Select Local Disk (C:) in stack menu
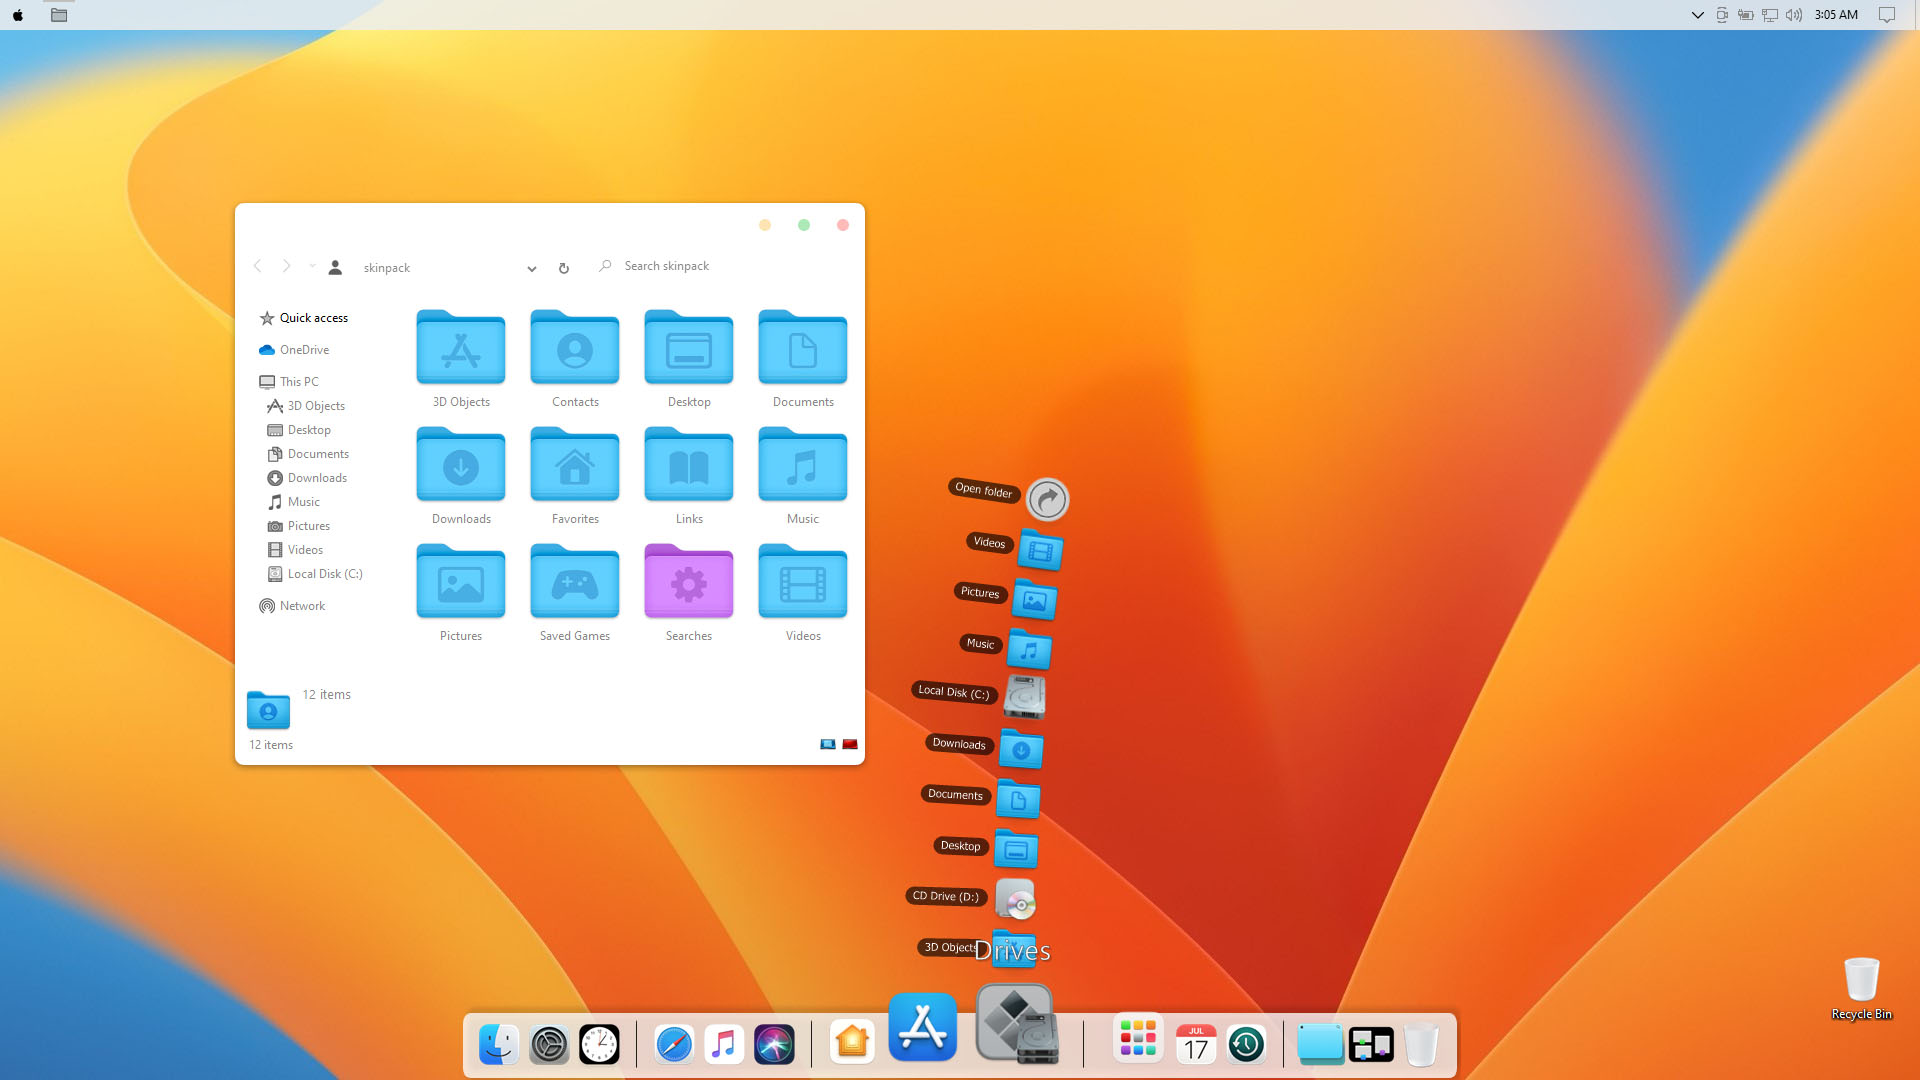The height and width of the screenshot is (1080, 1920). click(x=1025, y=697)
